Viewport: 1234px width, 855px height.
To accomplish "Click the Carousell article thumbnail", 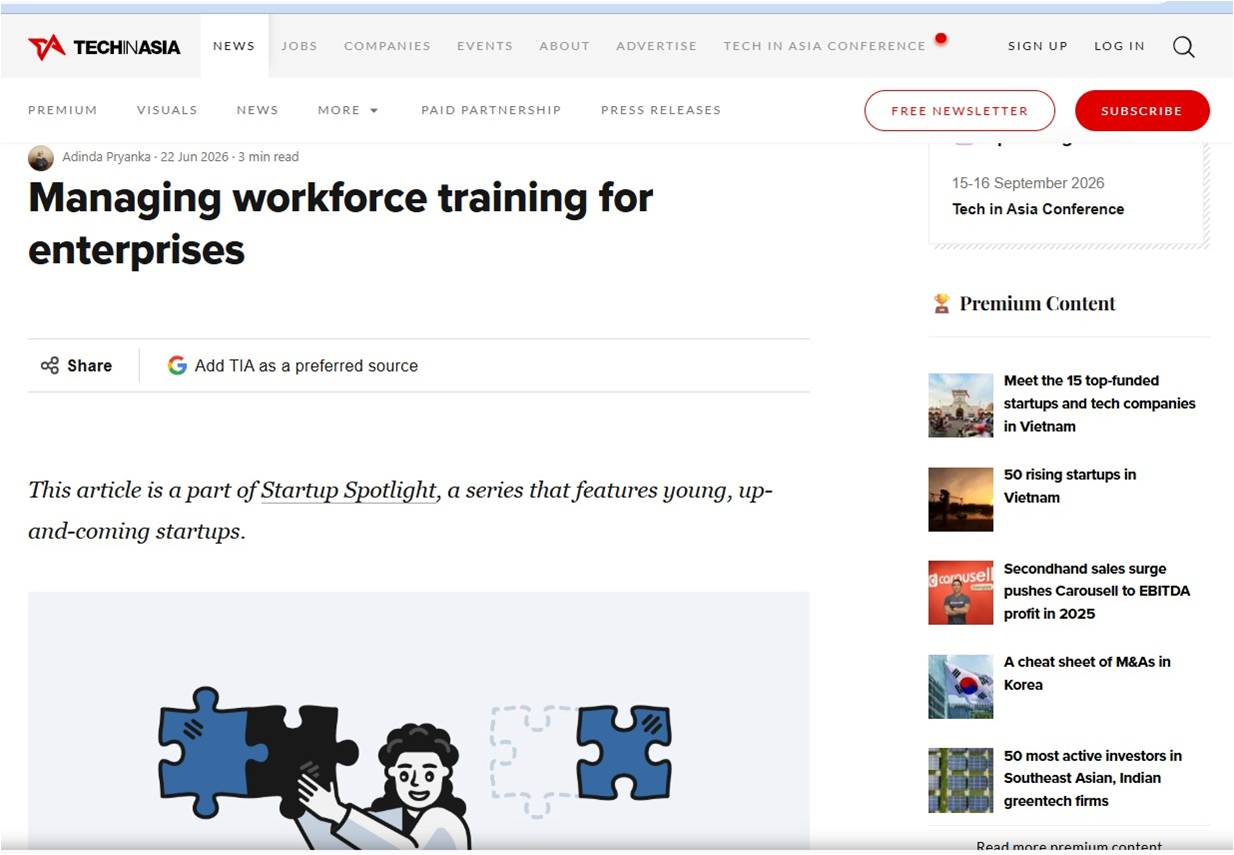I will (x=960, y=593).
